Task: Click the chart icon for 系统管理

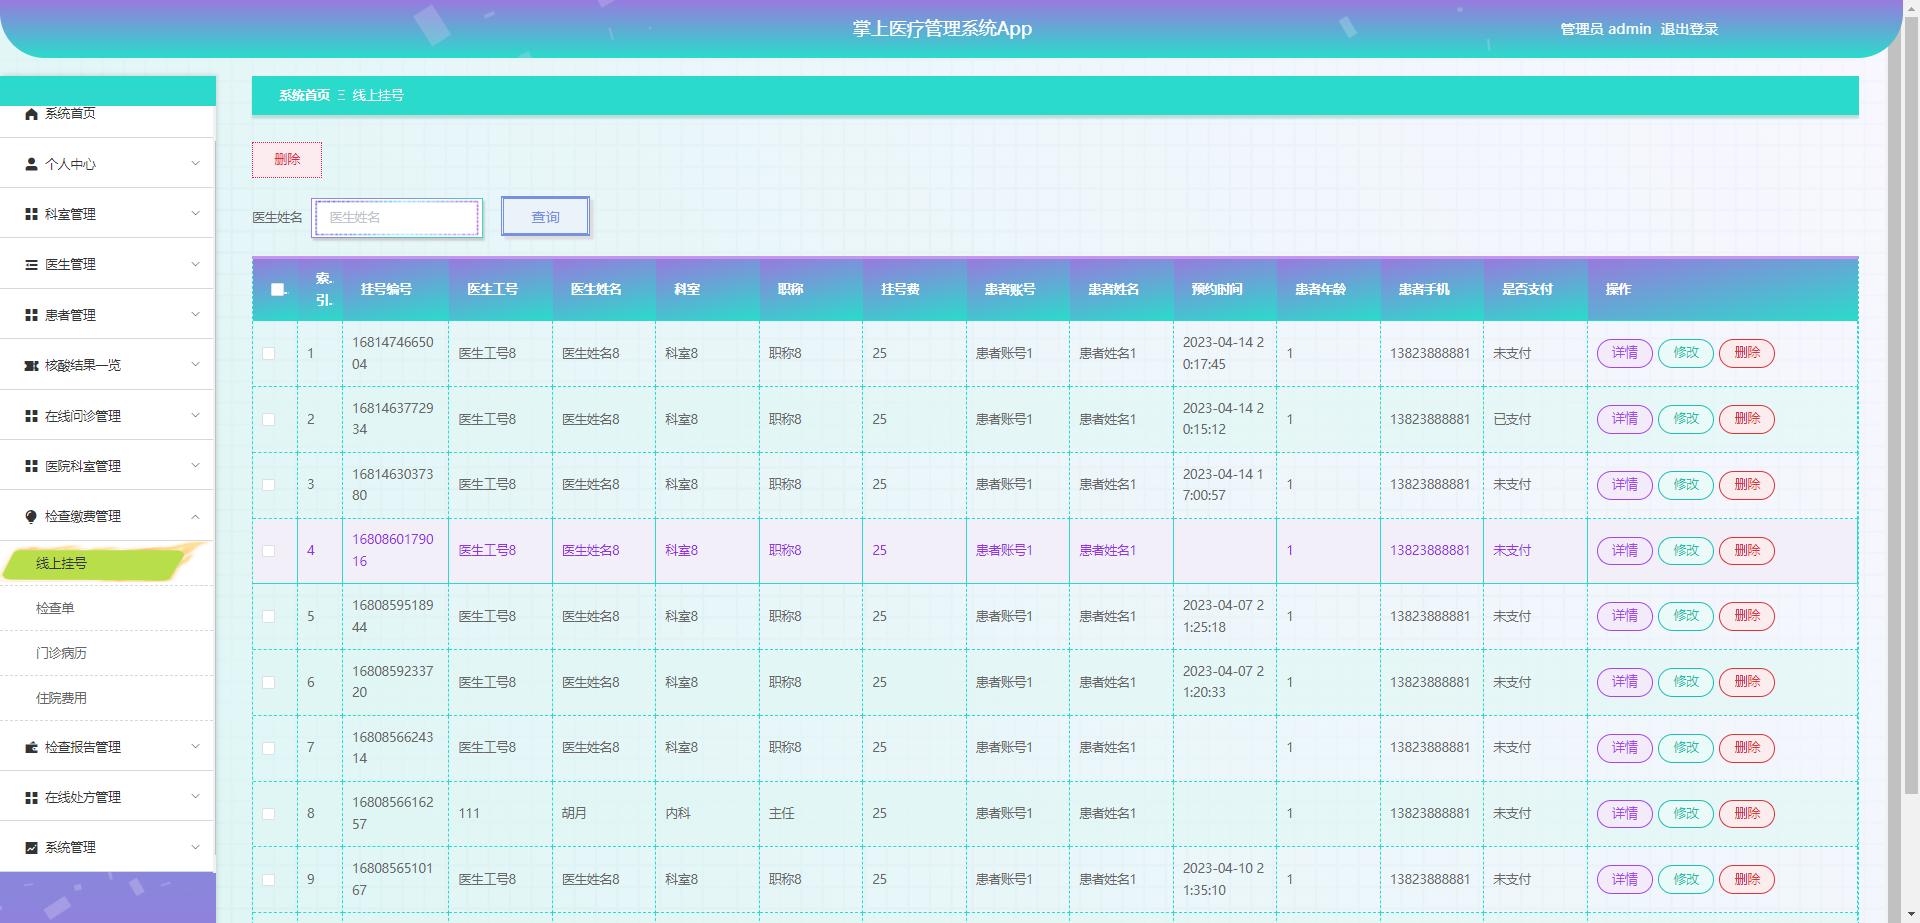Action: coord(31,848)
